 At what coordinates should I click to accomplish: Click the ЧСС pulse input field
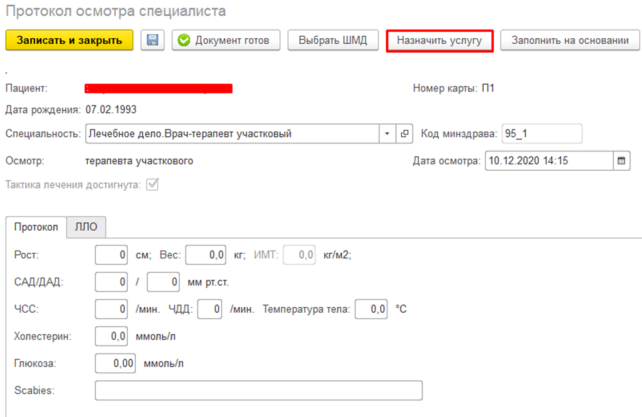(x=111, y=310)
